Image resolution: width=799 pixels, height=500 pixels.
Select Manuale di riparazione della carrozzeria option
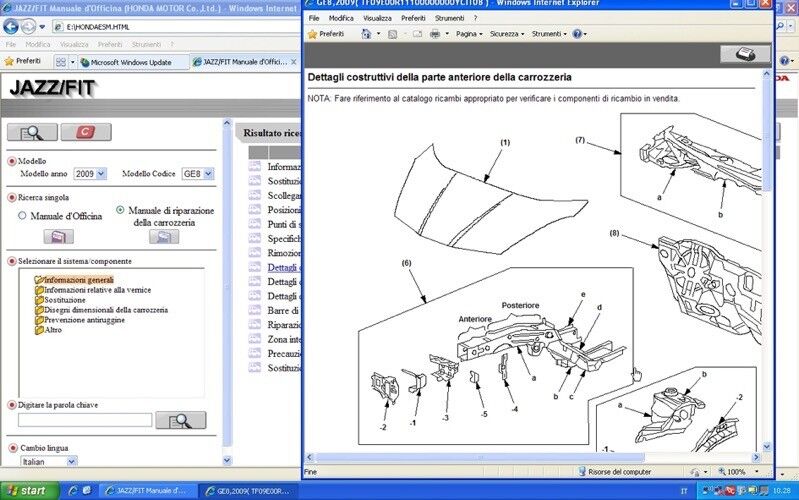click(121, 211)
